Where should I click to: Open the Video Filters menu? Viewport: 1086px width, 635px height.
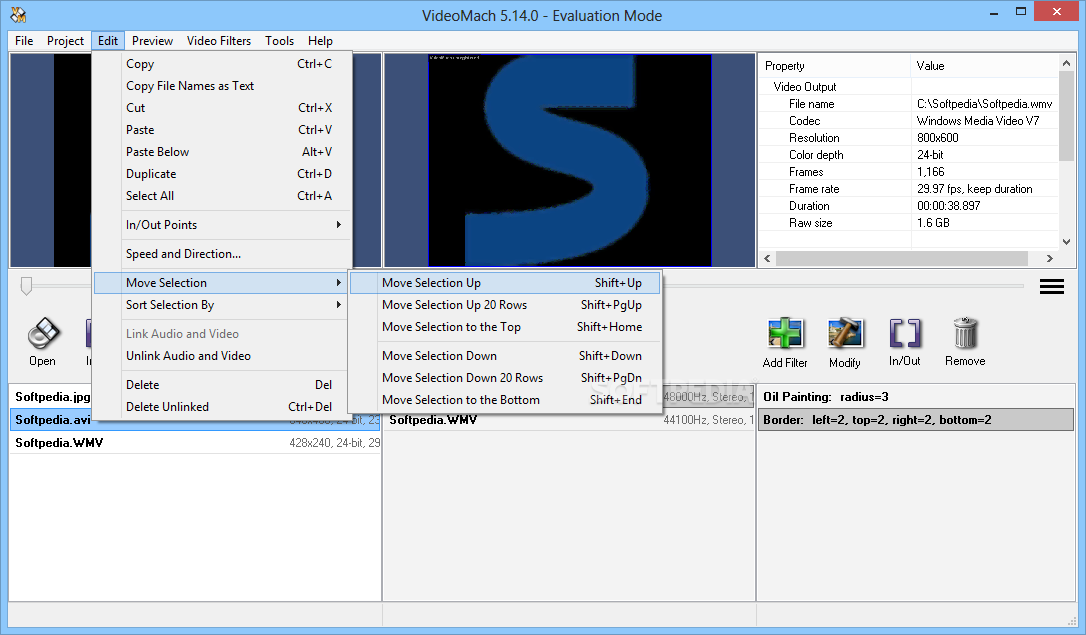[219, 41]
